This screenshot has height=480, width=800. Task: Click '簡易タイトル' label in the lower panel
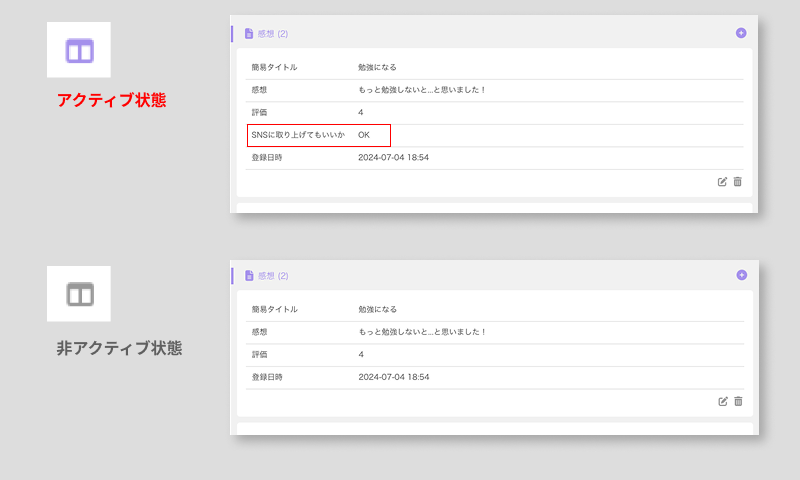(274, 309)
